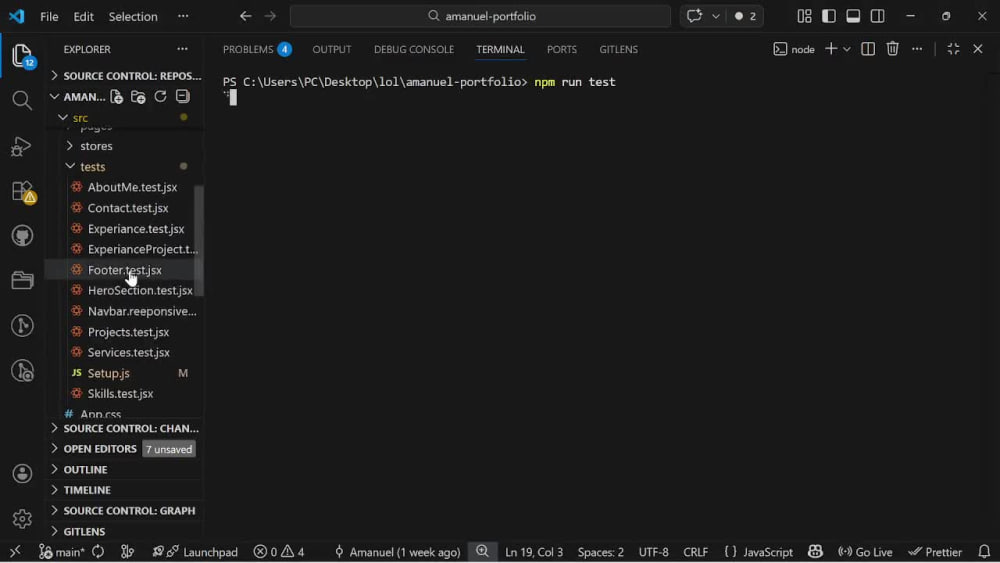This screenshot has height=563, width=1000.
Task: Change the CRLF line ending setting
Action: [x=695, y=552]
